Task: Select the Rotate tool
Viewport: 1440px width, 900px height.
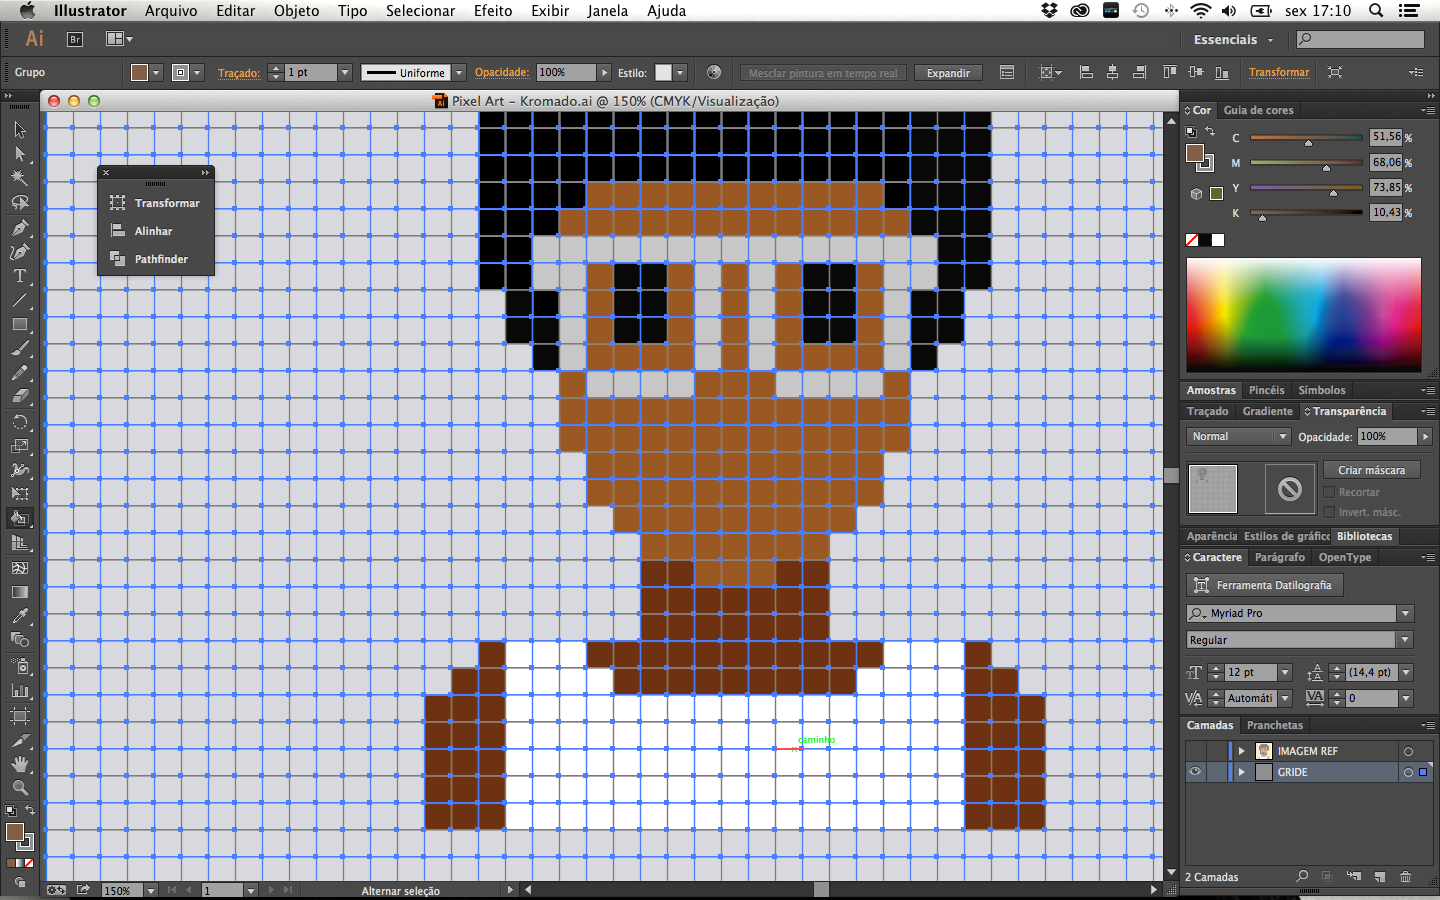Action: pos(20,422)
